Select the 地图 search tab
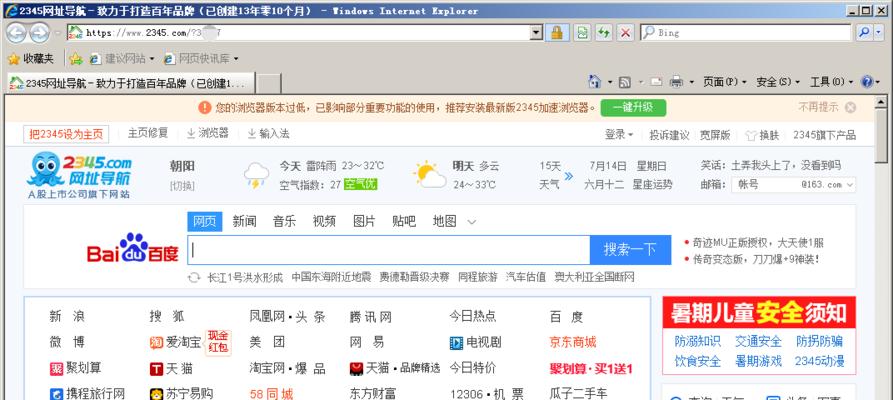 (444, 222)
